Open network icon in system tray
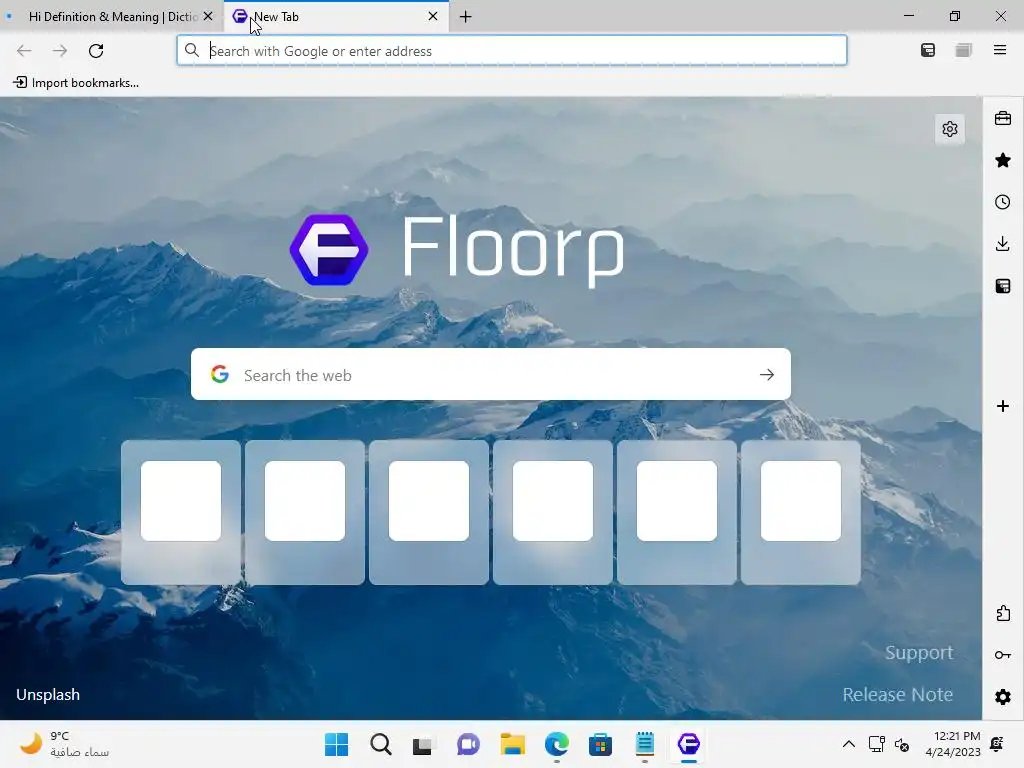Viewport: 1024px width, 768px height. click(876, 744)
